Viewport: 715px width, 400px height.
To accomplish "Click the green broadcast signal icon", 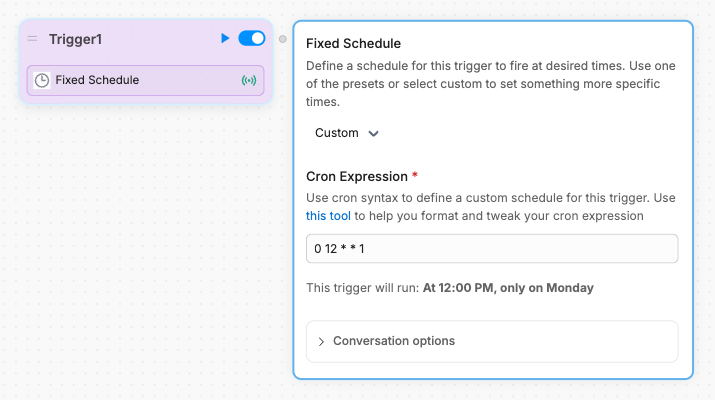I will [x=249, y=80].
